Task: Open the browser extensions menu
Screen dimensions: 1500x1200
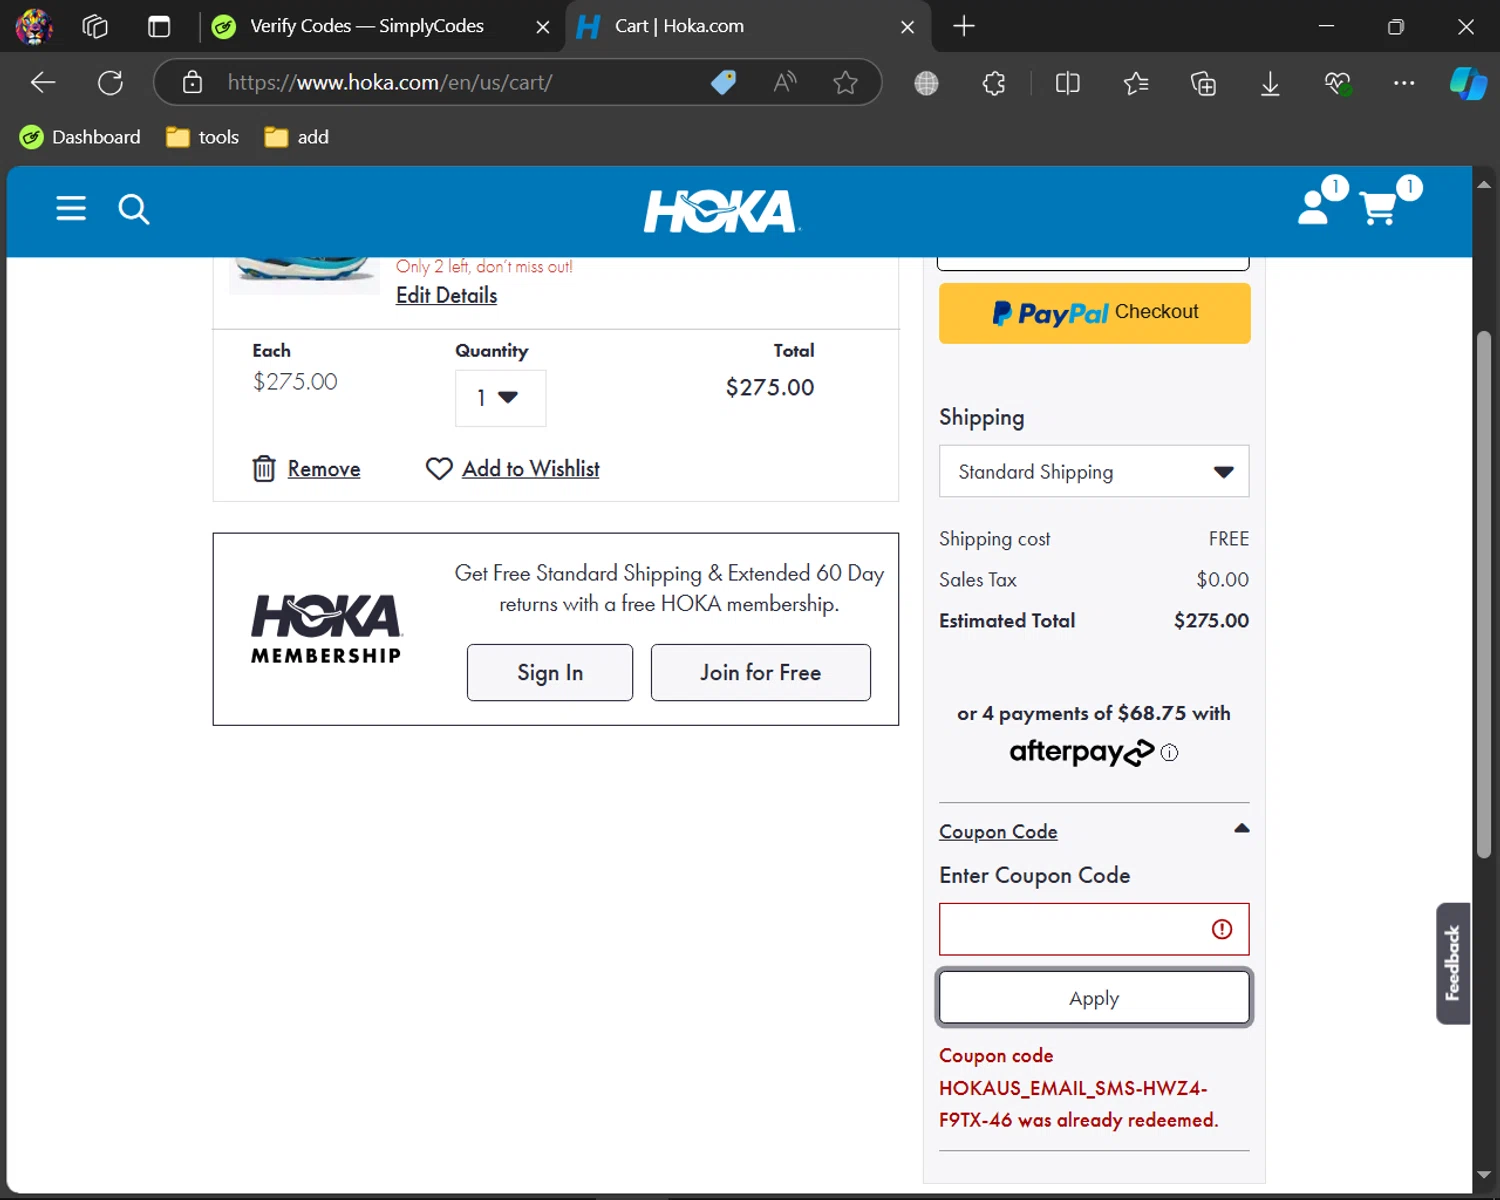Action: [x=994, y=83]
